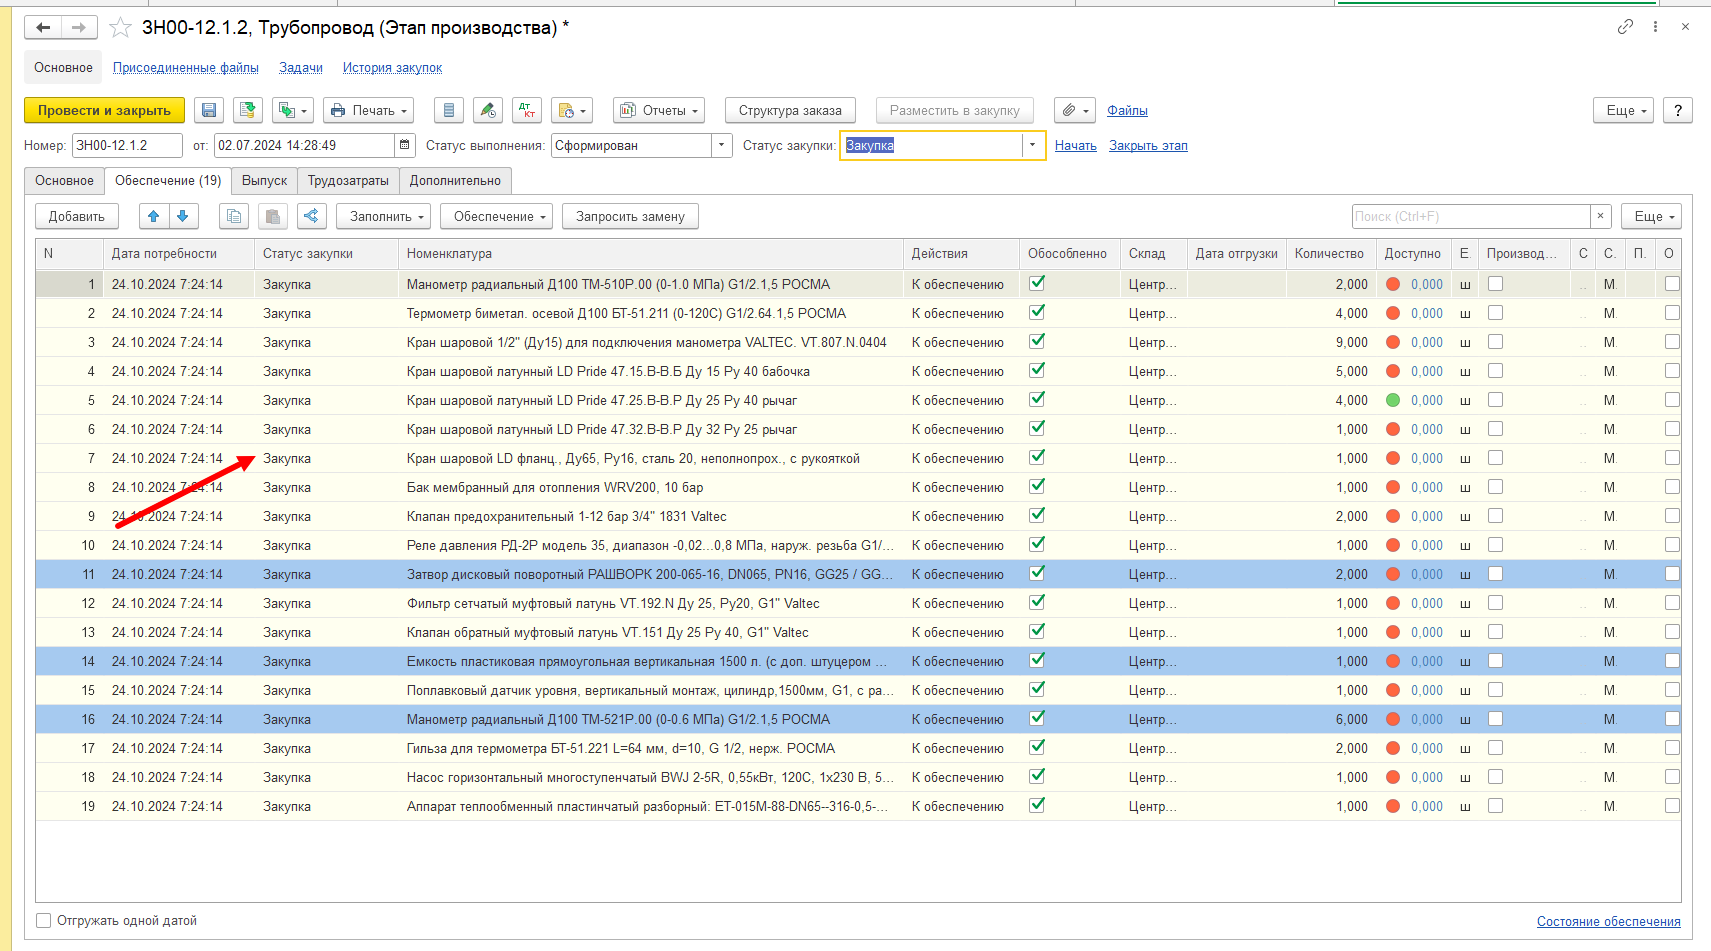Toggle Обособленно checkbox in row 19
This screenshot has width=1711, height=951.
1037,805
